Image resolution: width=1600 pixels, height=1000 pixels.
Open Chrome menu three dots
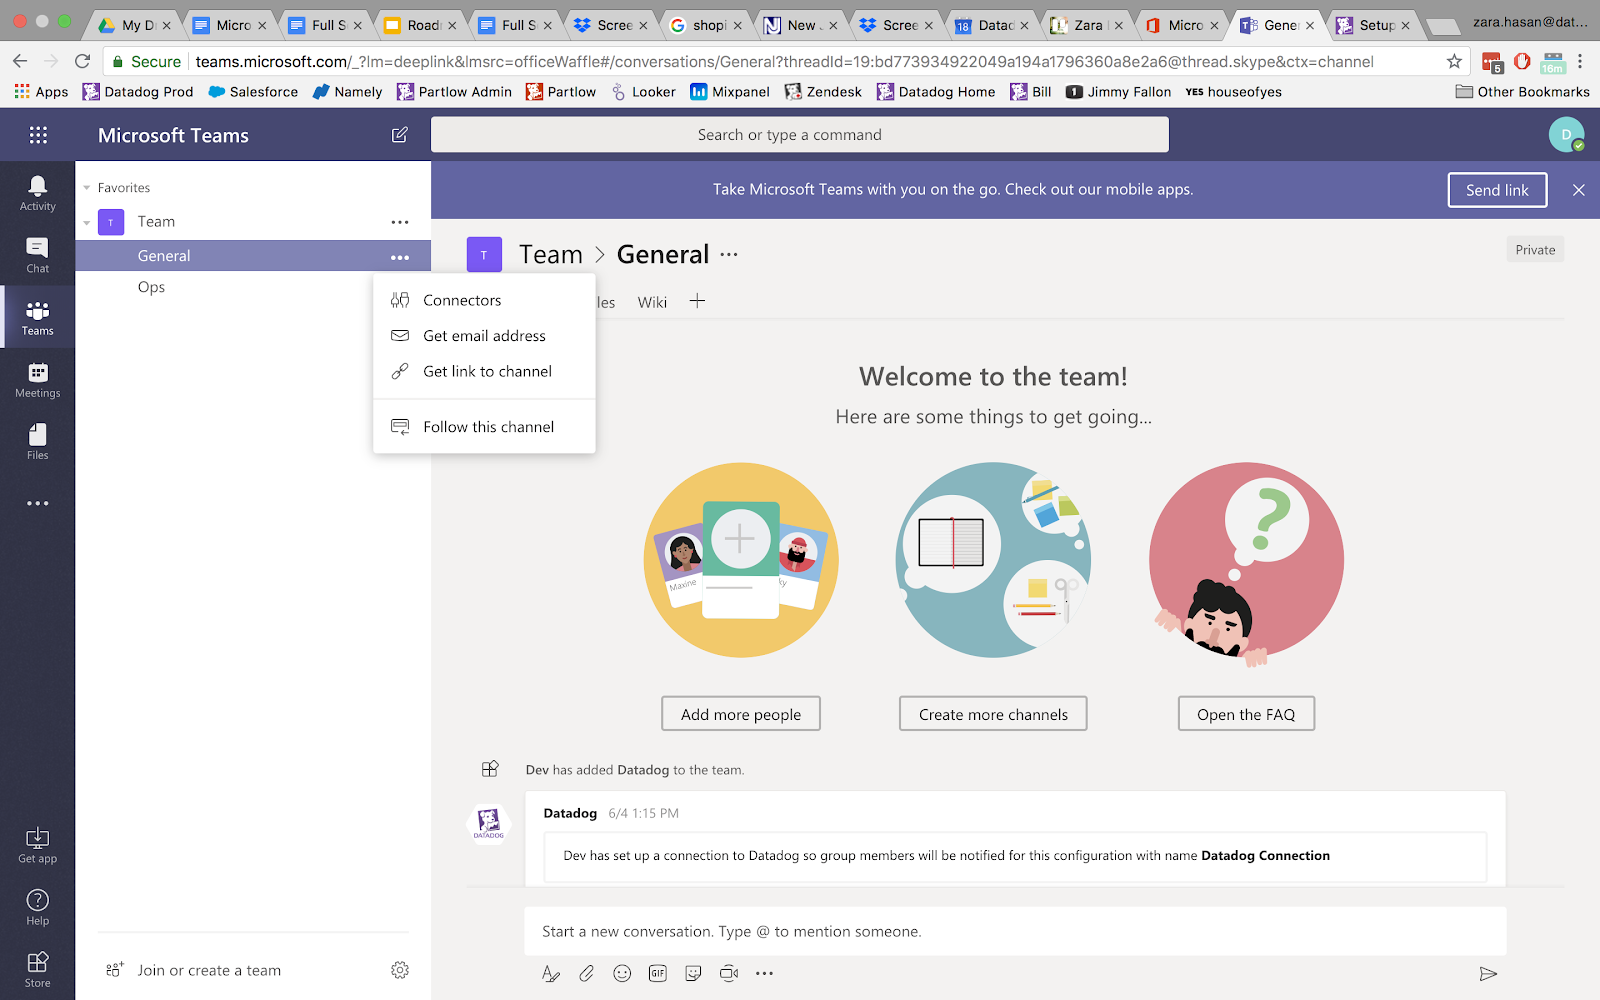coord(1580,61)
